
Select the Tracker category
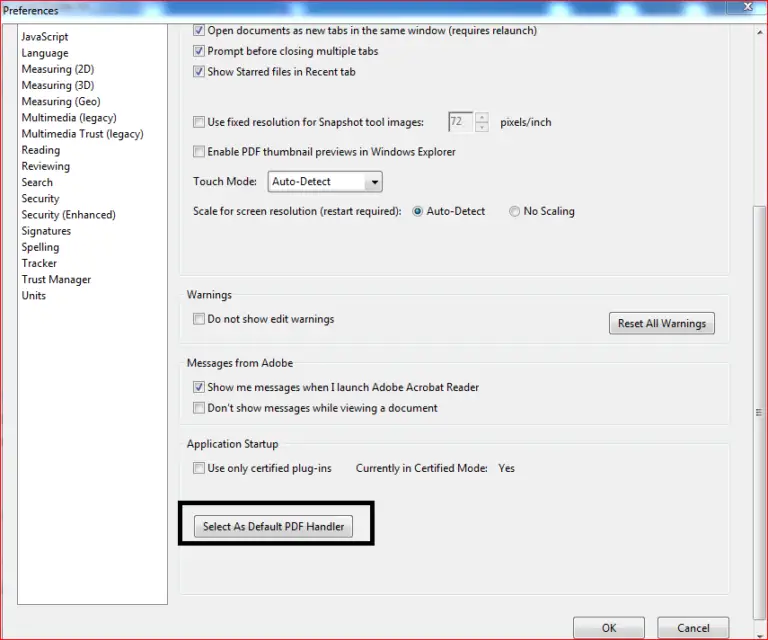(x=39, y=263)
